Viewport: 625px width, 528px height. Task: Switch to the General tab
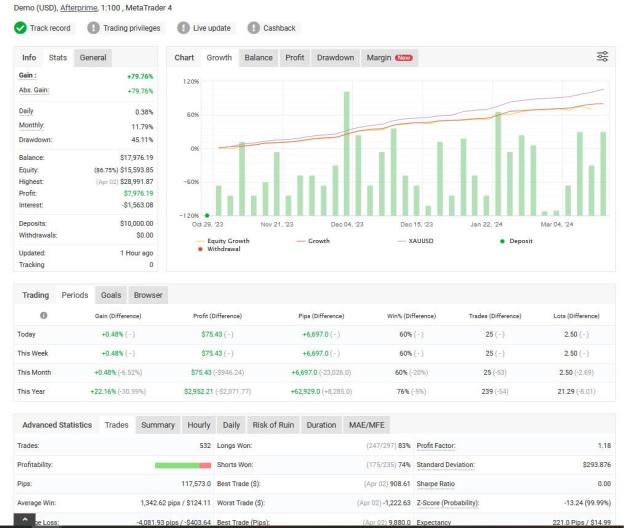[x=93, y=57]
